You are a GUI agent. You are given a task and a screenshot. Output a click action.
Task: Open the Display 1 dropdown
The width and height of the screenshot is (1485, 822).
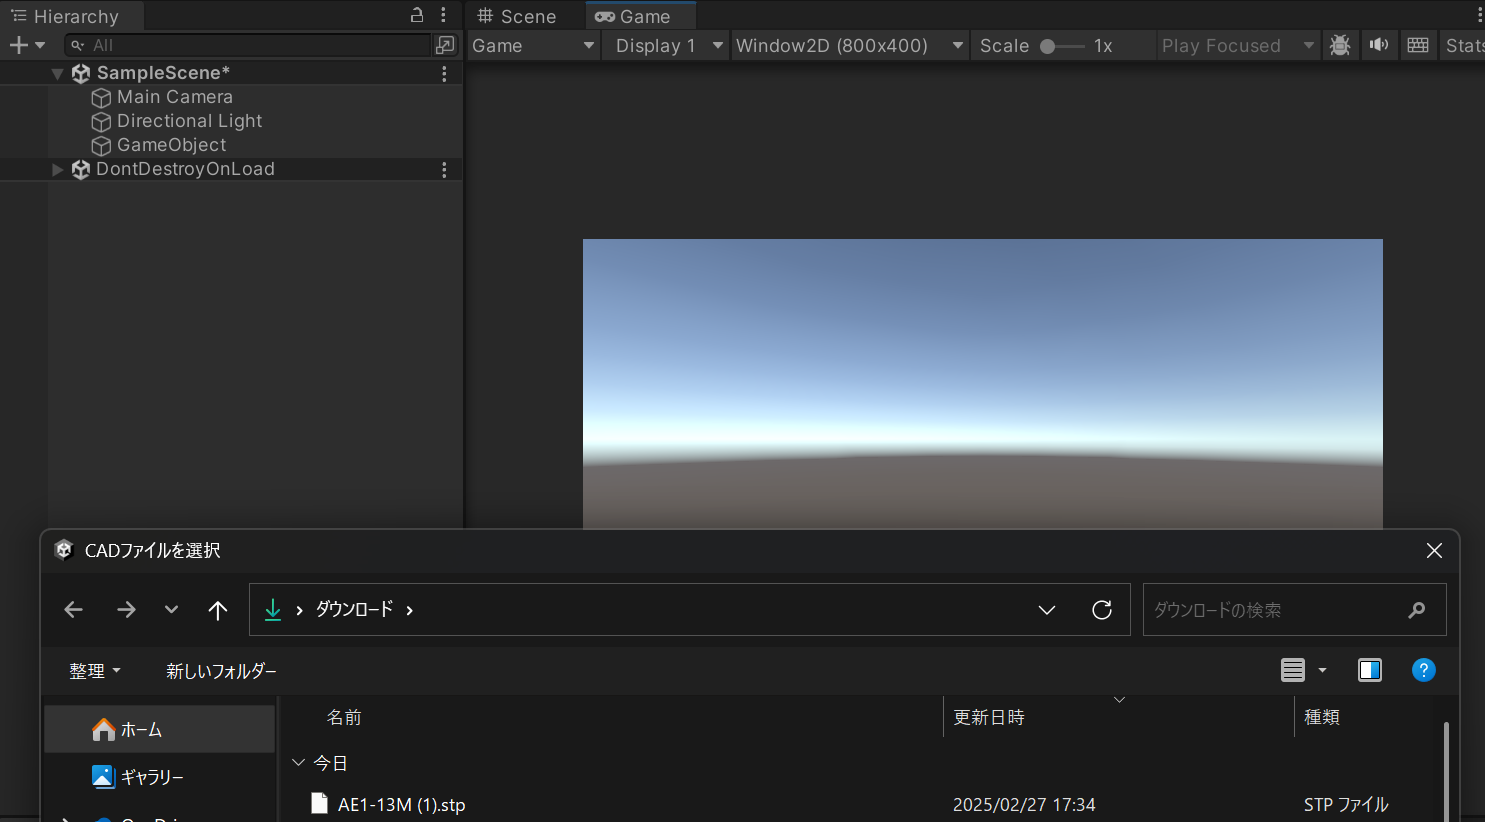click(666, 46)
